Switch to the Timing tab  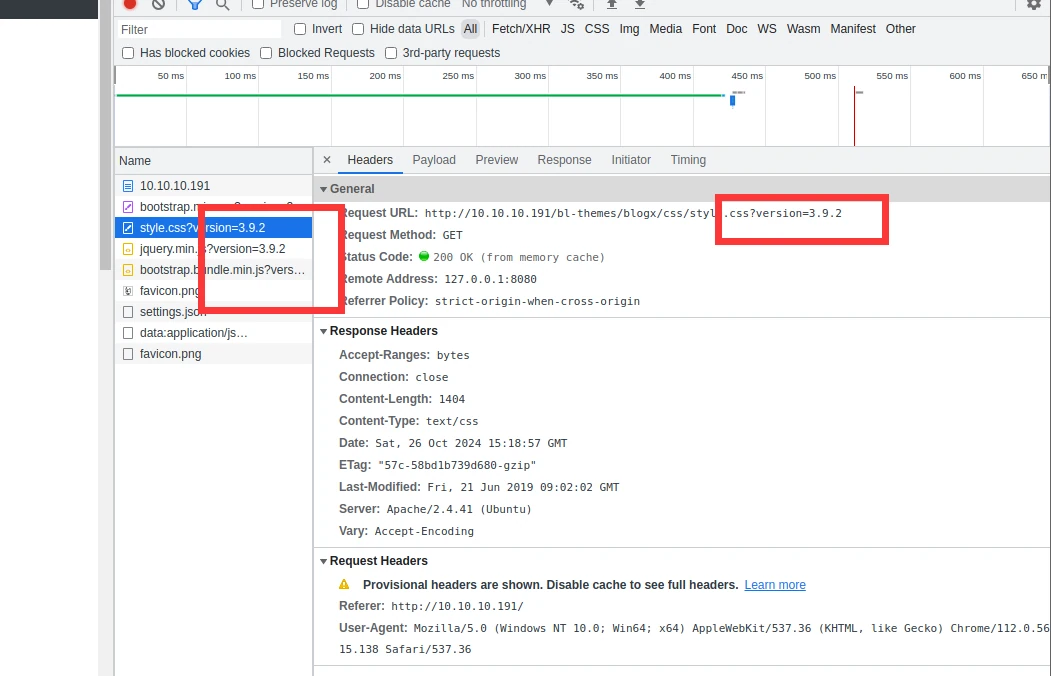click(688, 160)
